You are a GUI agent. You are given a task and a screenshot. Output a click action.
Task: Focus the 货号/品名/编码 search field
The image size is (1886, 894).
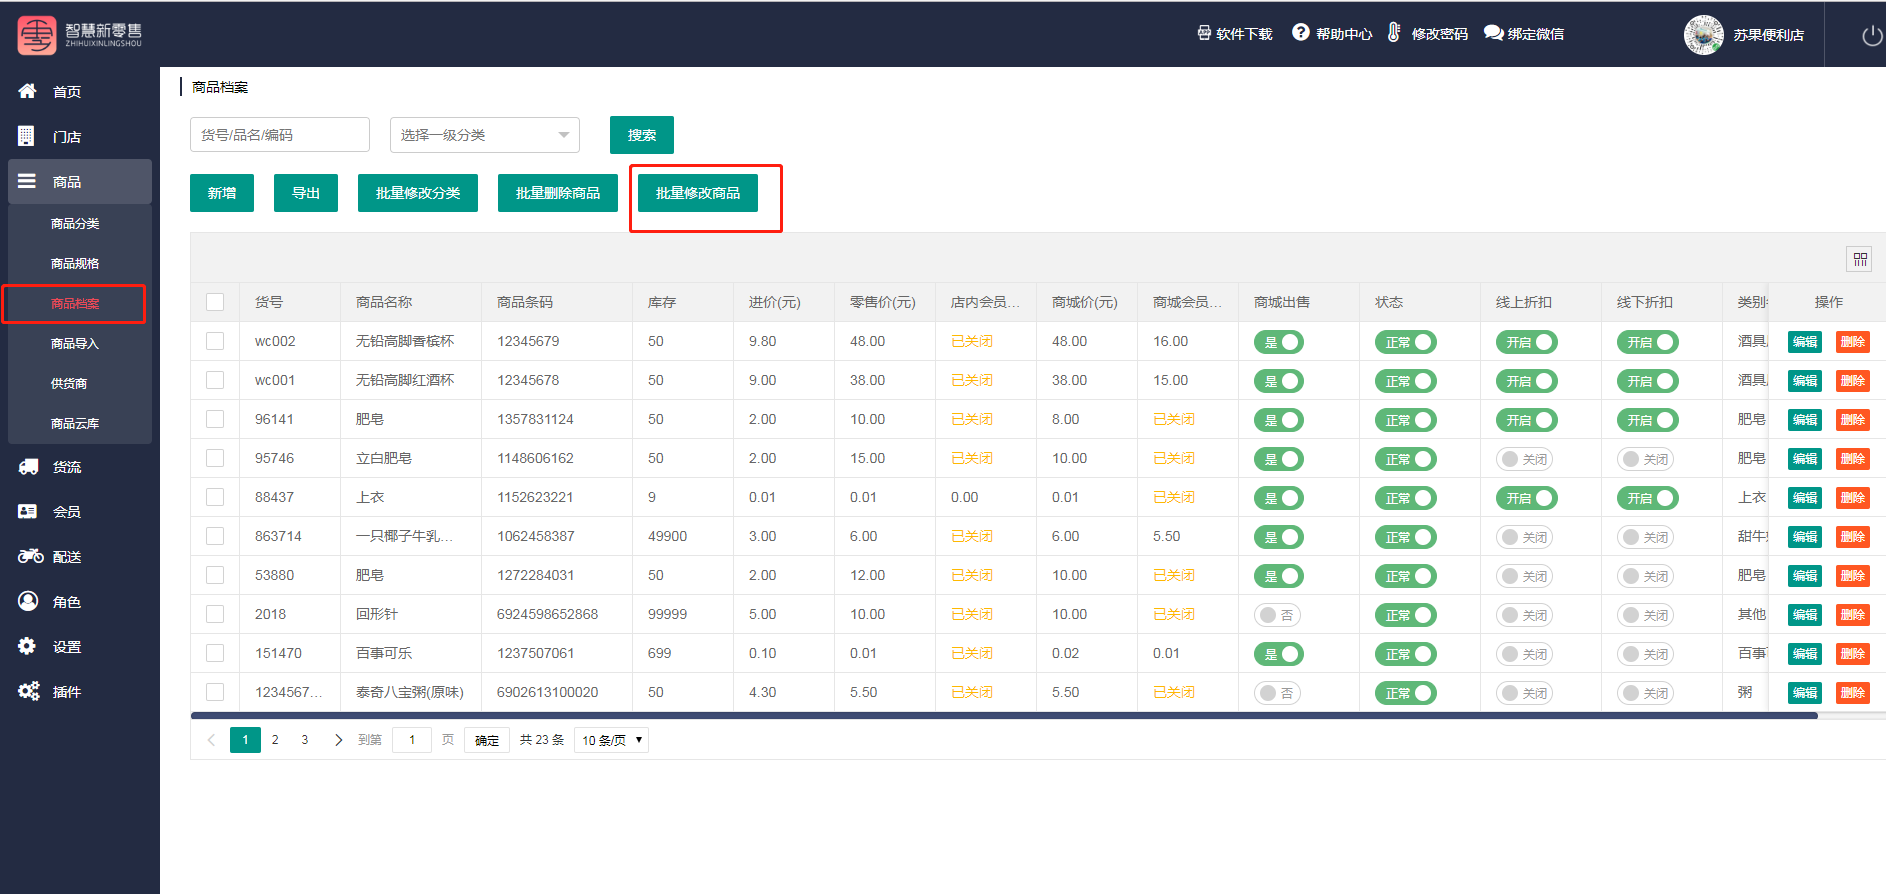point(280,135)
